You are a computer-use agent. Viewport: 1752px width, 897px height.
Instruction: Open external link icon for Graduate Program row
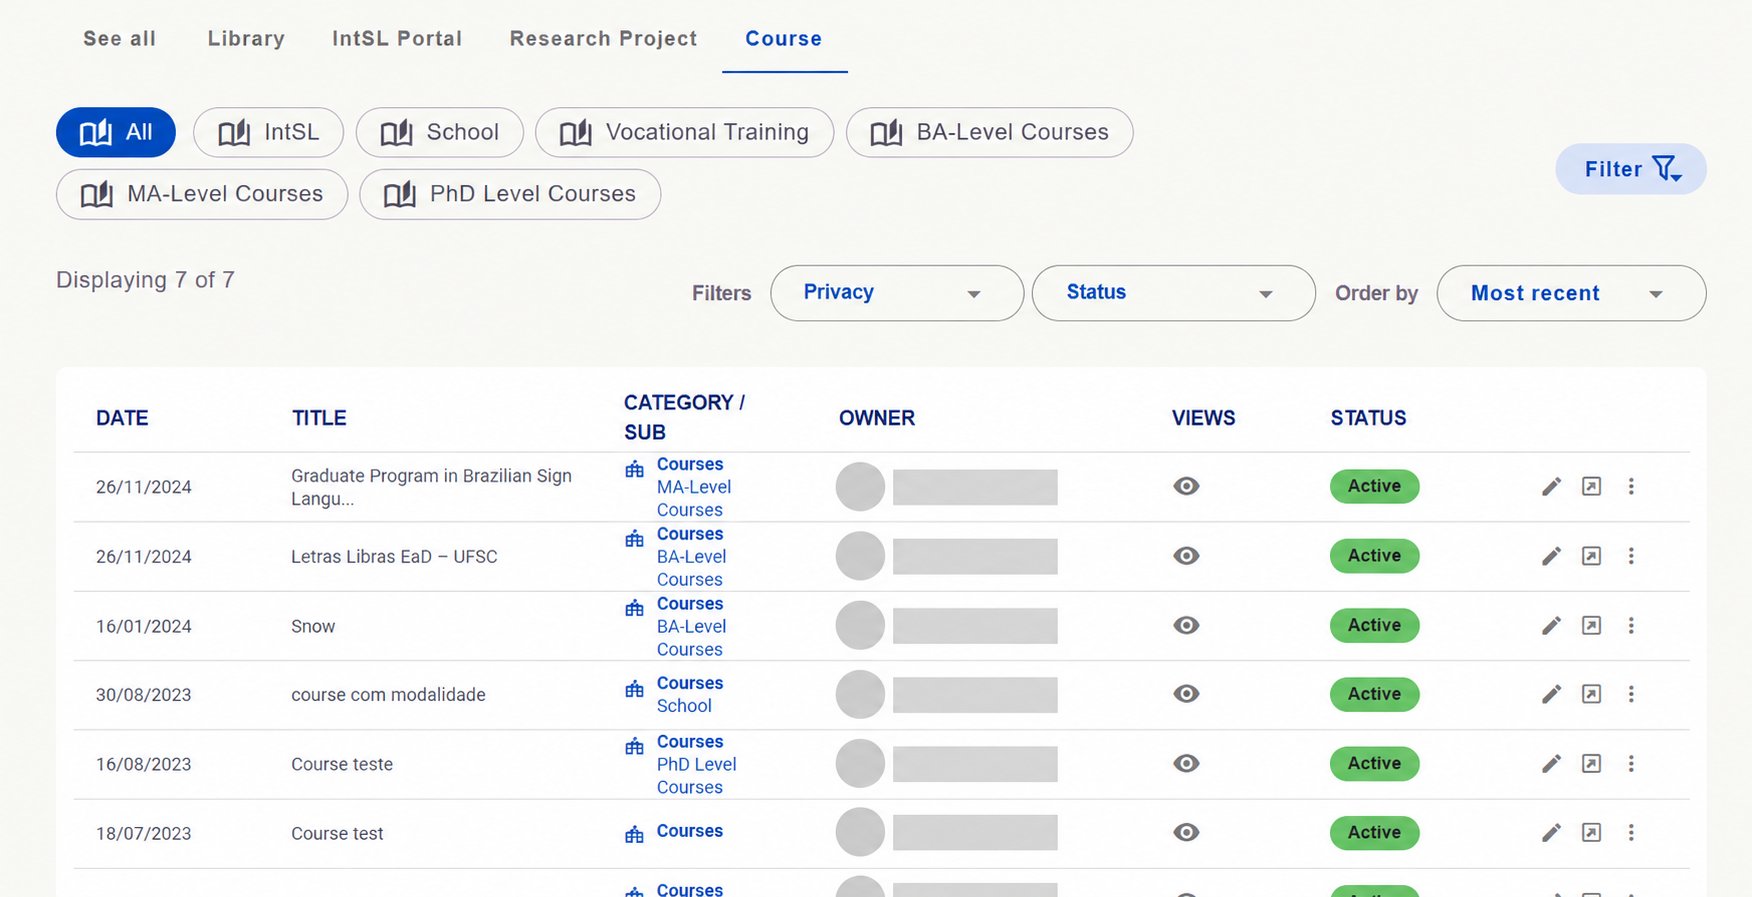click(x=1591, y=487)
